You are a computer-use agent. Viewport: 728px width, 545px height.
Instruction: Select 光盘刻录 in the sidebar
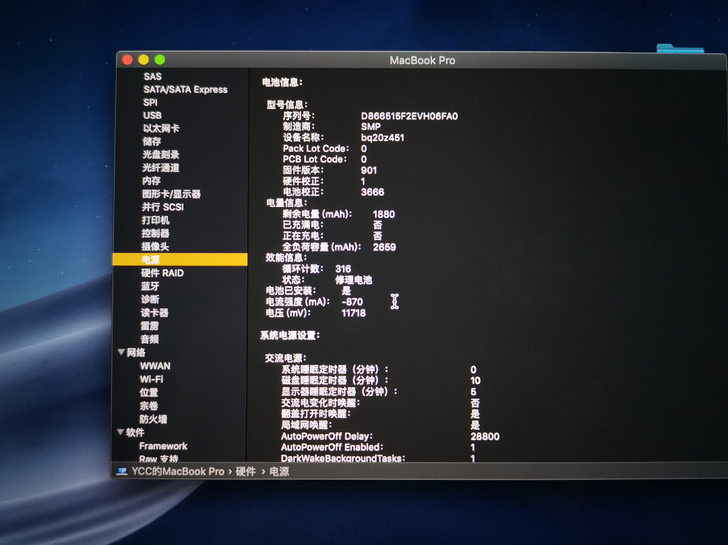(x=161, y=154)
